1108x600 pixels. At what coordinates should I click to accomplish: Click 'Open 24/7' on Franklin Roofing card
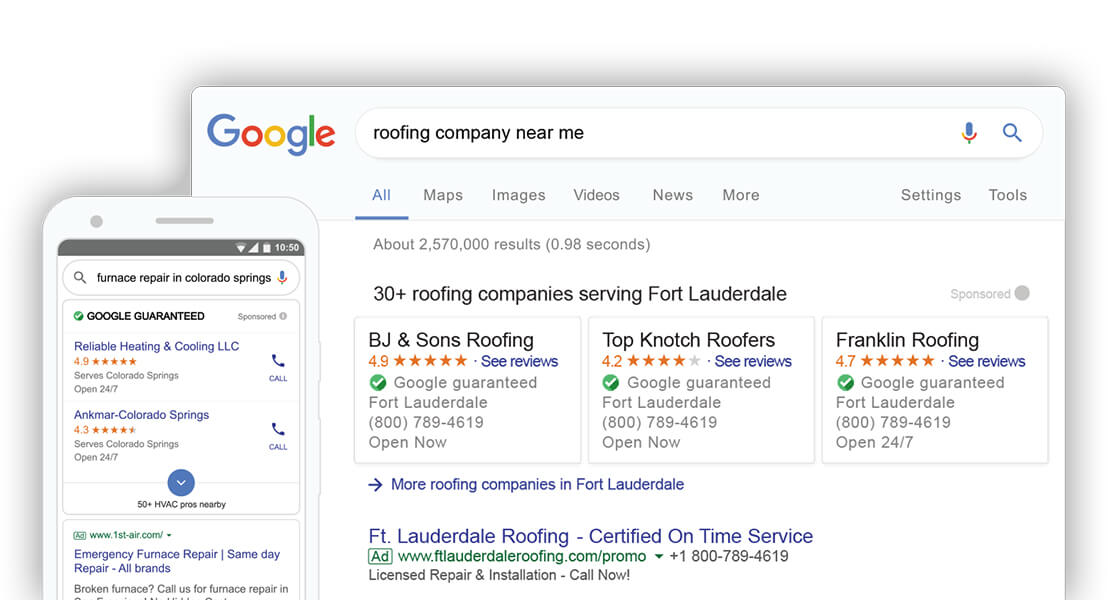(x=874, y=442)
